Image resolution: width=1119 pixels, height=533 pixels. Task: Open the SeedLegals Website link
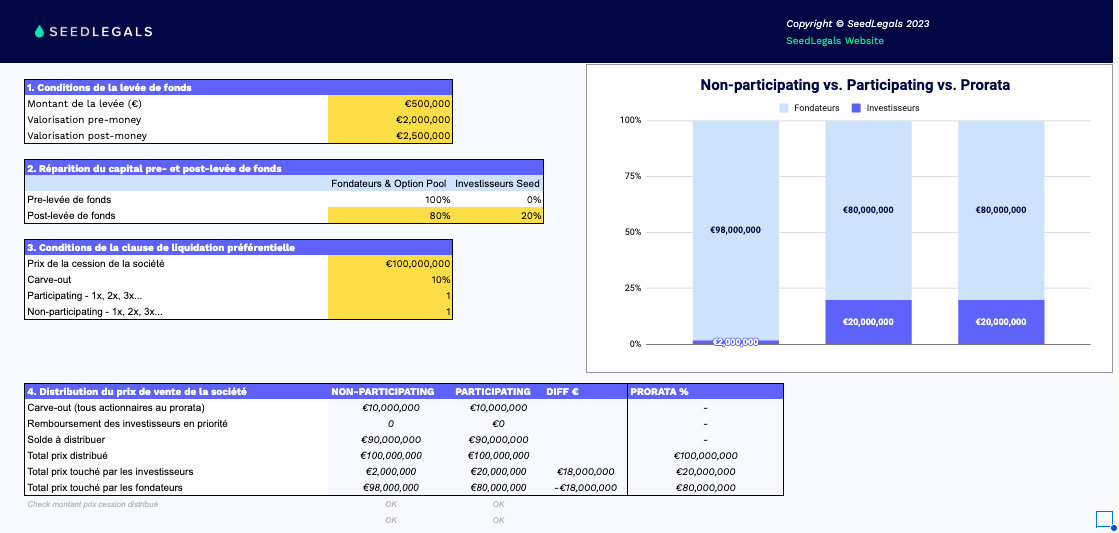[x=834, y=41]
